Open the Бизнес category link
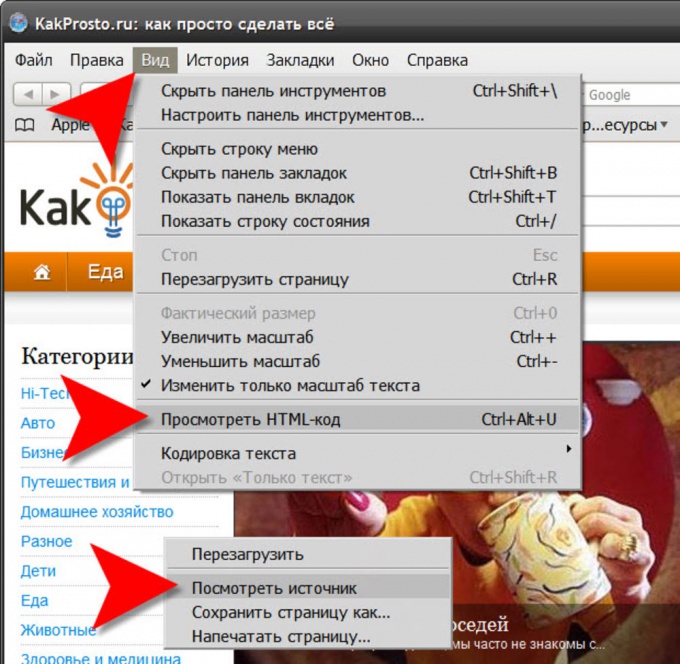Screen dimensions: 680x664 pyautogui.click(x=44, y=452)
